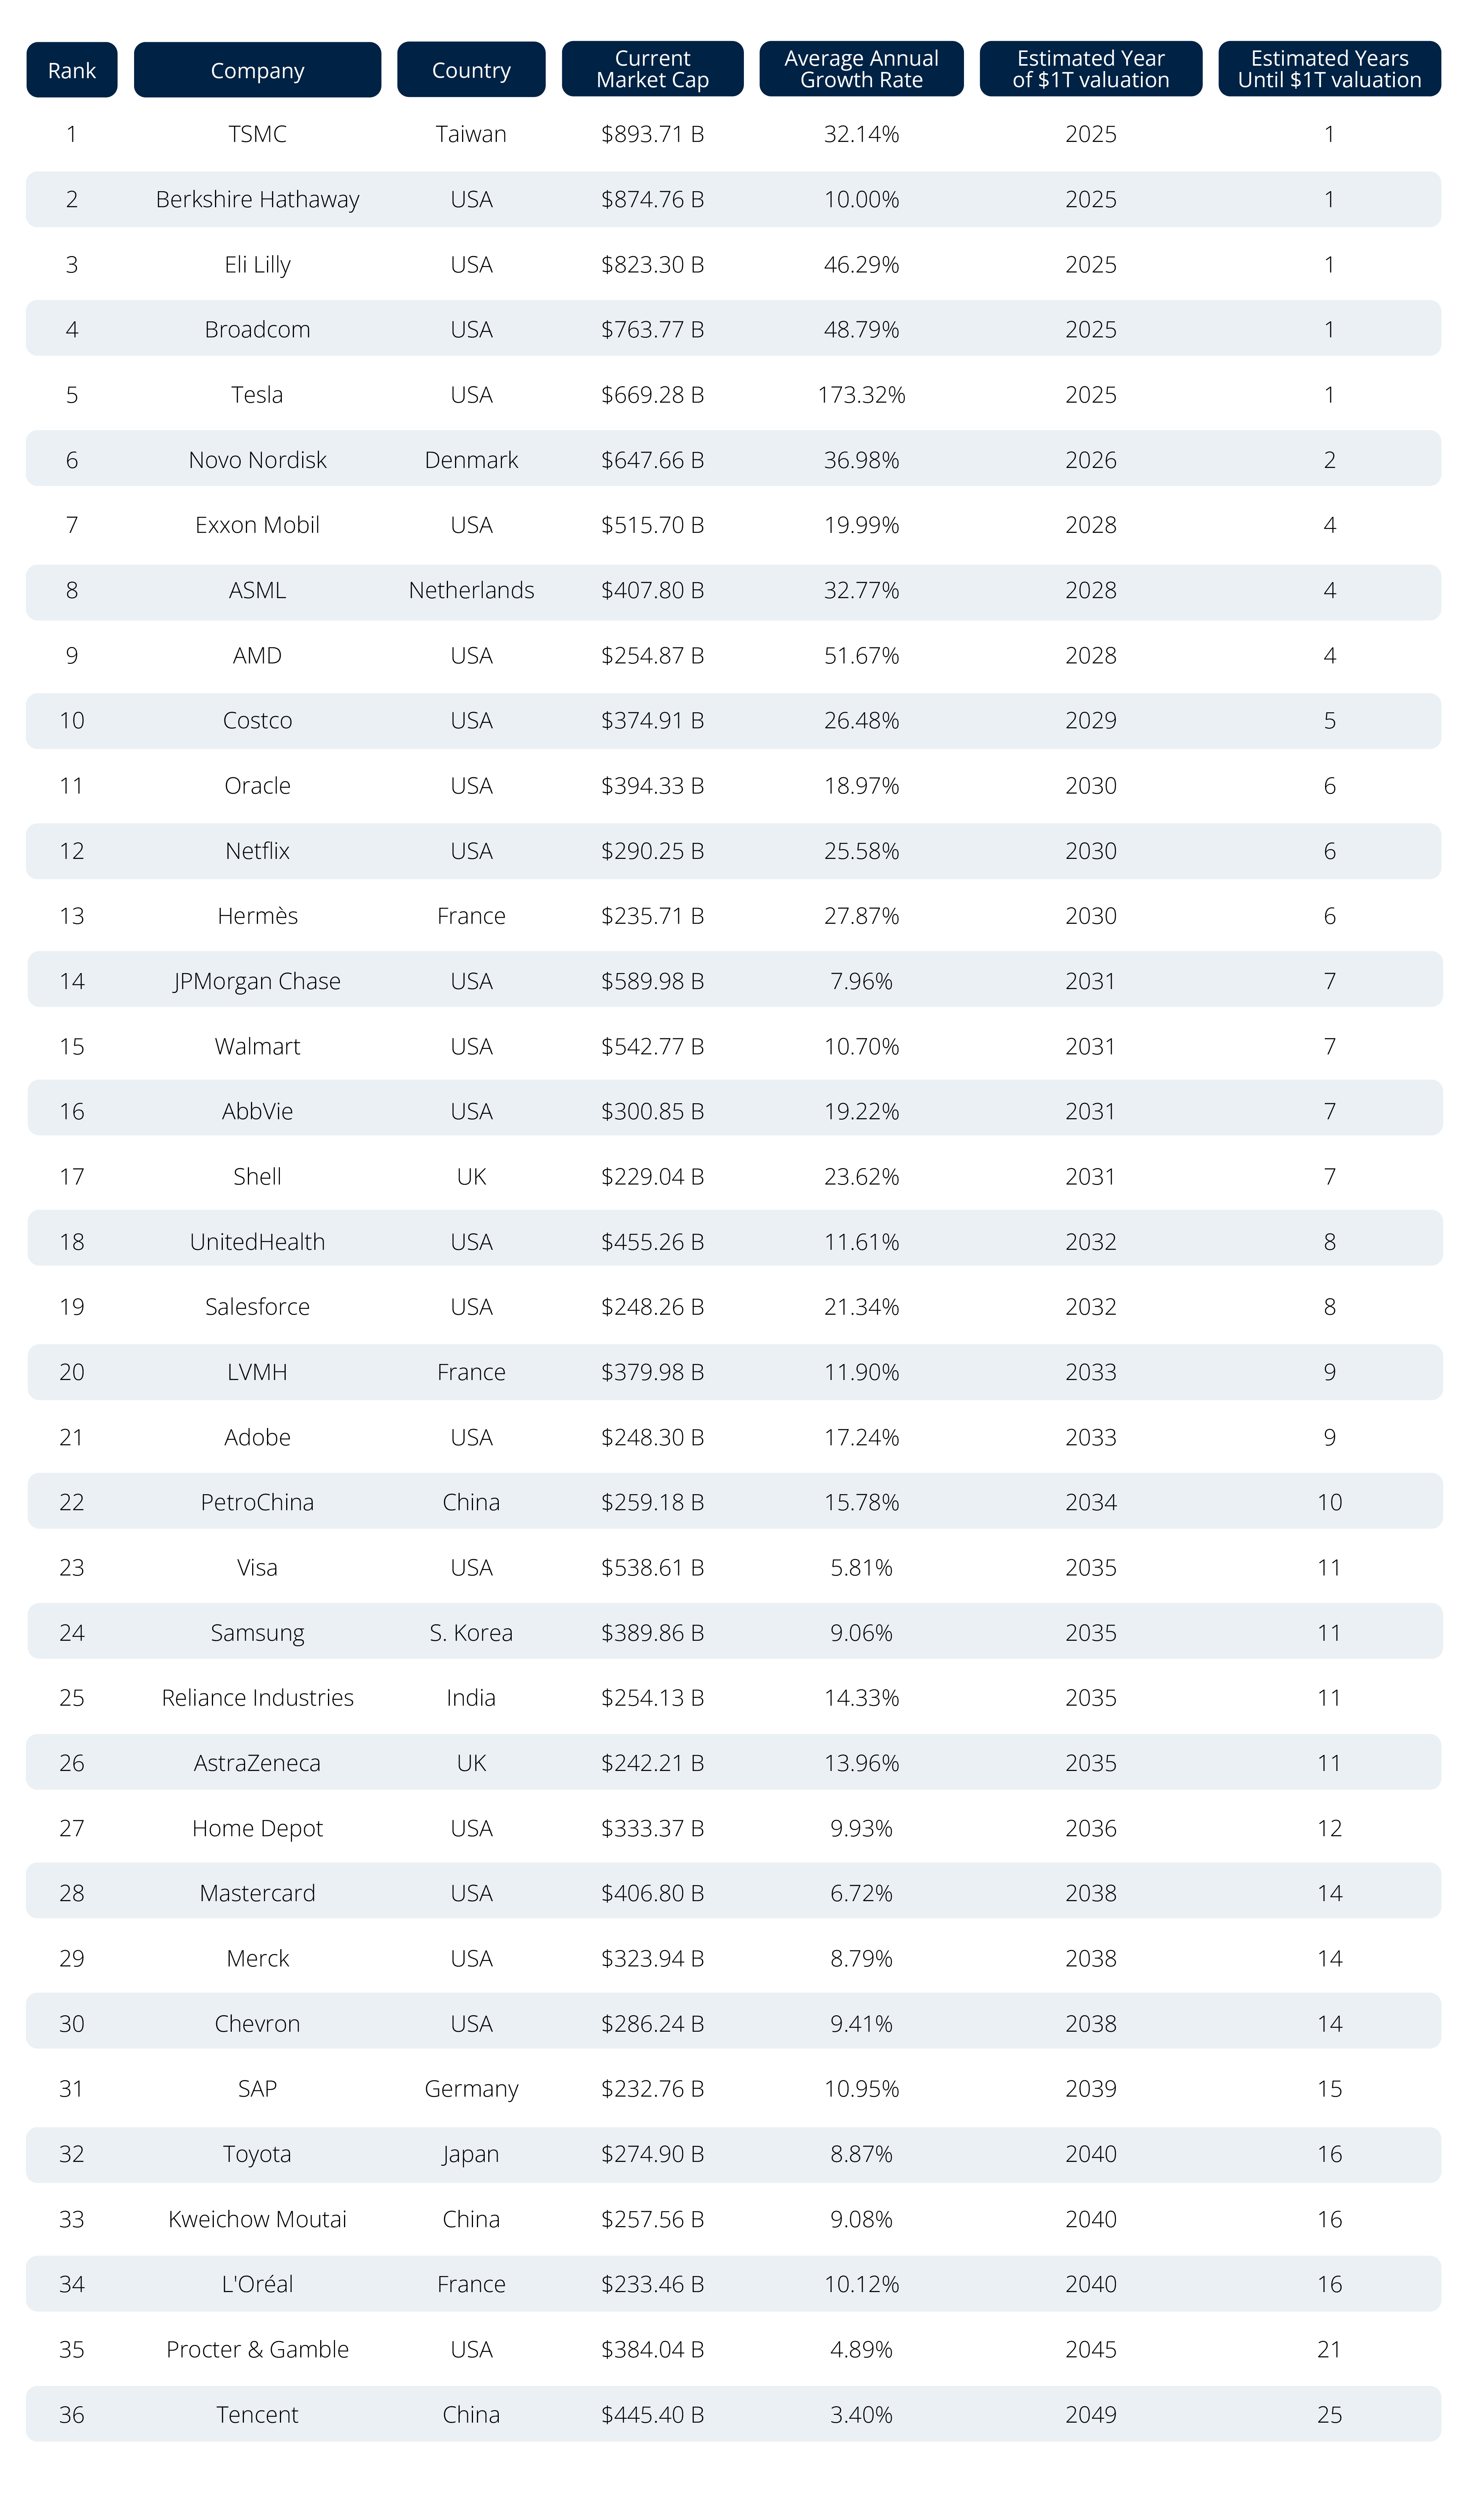Click the Novo Nordisk row name
The image size is (1471, 2520).
[x=257, y=460]
